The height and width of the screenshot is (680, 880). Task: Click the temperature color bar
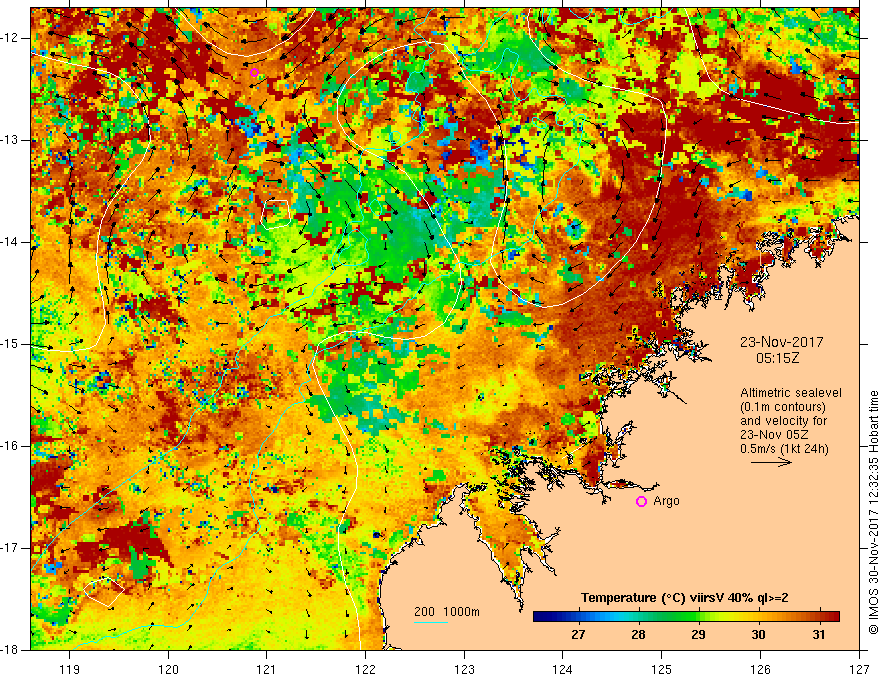click(686, 617)
